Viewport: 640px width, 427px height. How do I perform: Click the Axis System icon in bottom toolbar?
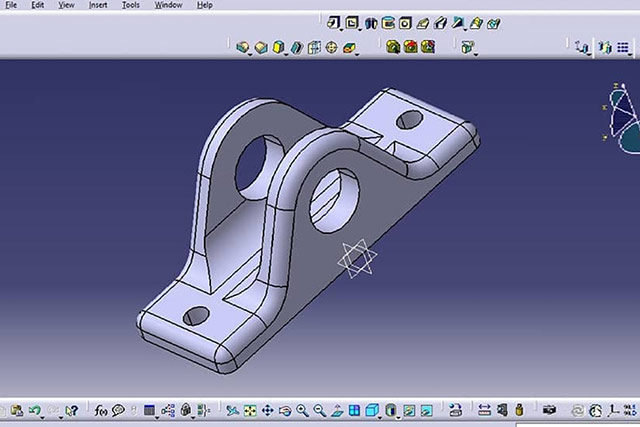(x=613, y=410)
